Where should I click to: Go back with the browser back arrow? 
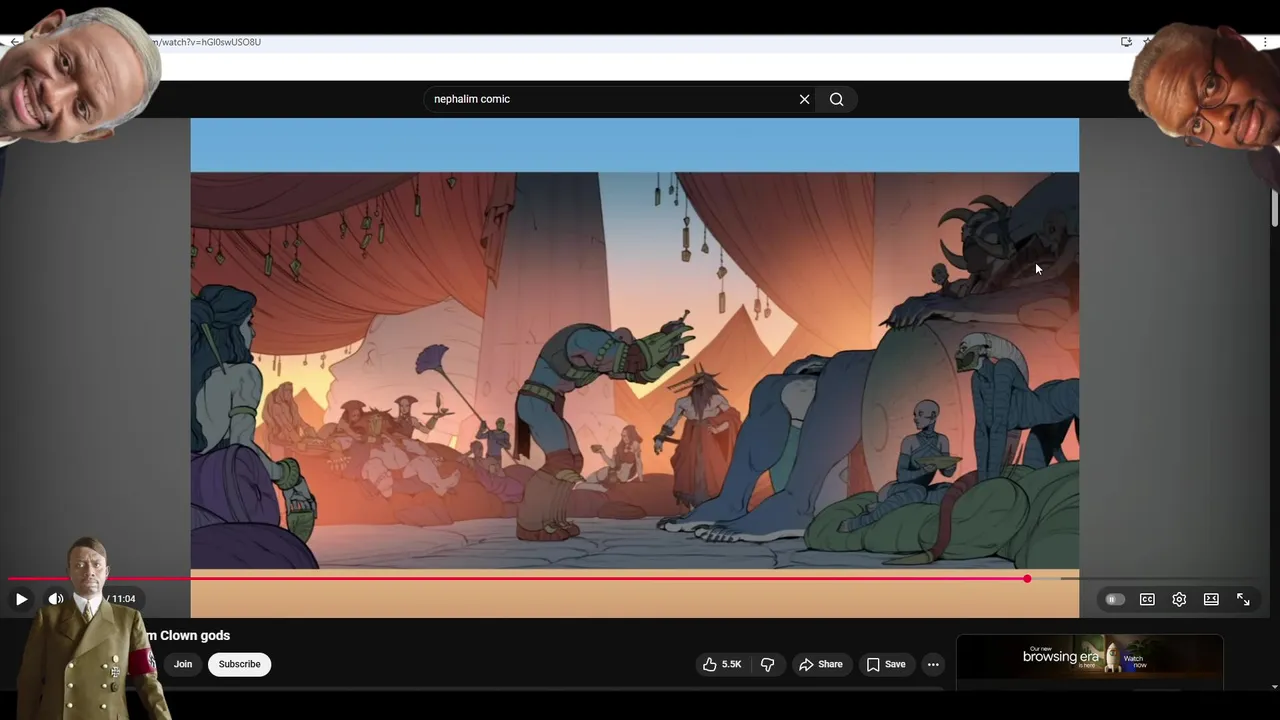tap(14, 42)
